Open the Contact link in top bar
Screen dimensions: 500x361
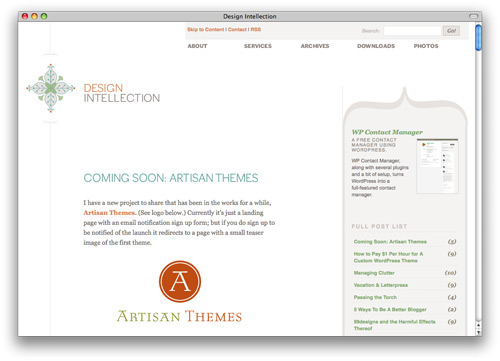coord(237,29)
